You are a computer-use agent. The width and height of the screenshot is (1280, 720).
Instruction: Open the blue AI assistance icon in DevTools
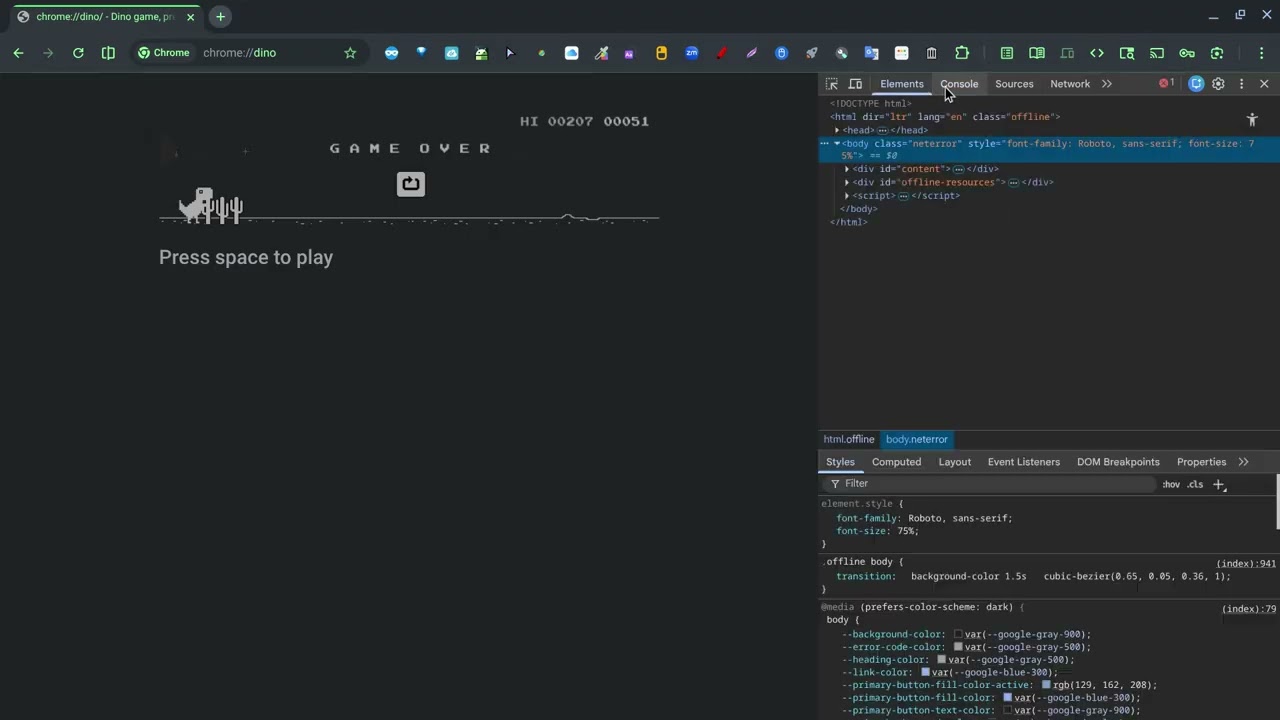pyautogui.click(x=1196, y=84)
